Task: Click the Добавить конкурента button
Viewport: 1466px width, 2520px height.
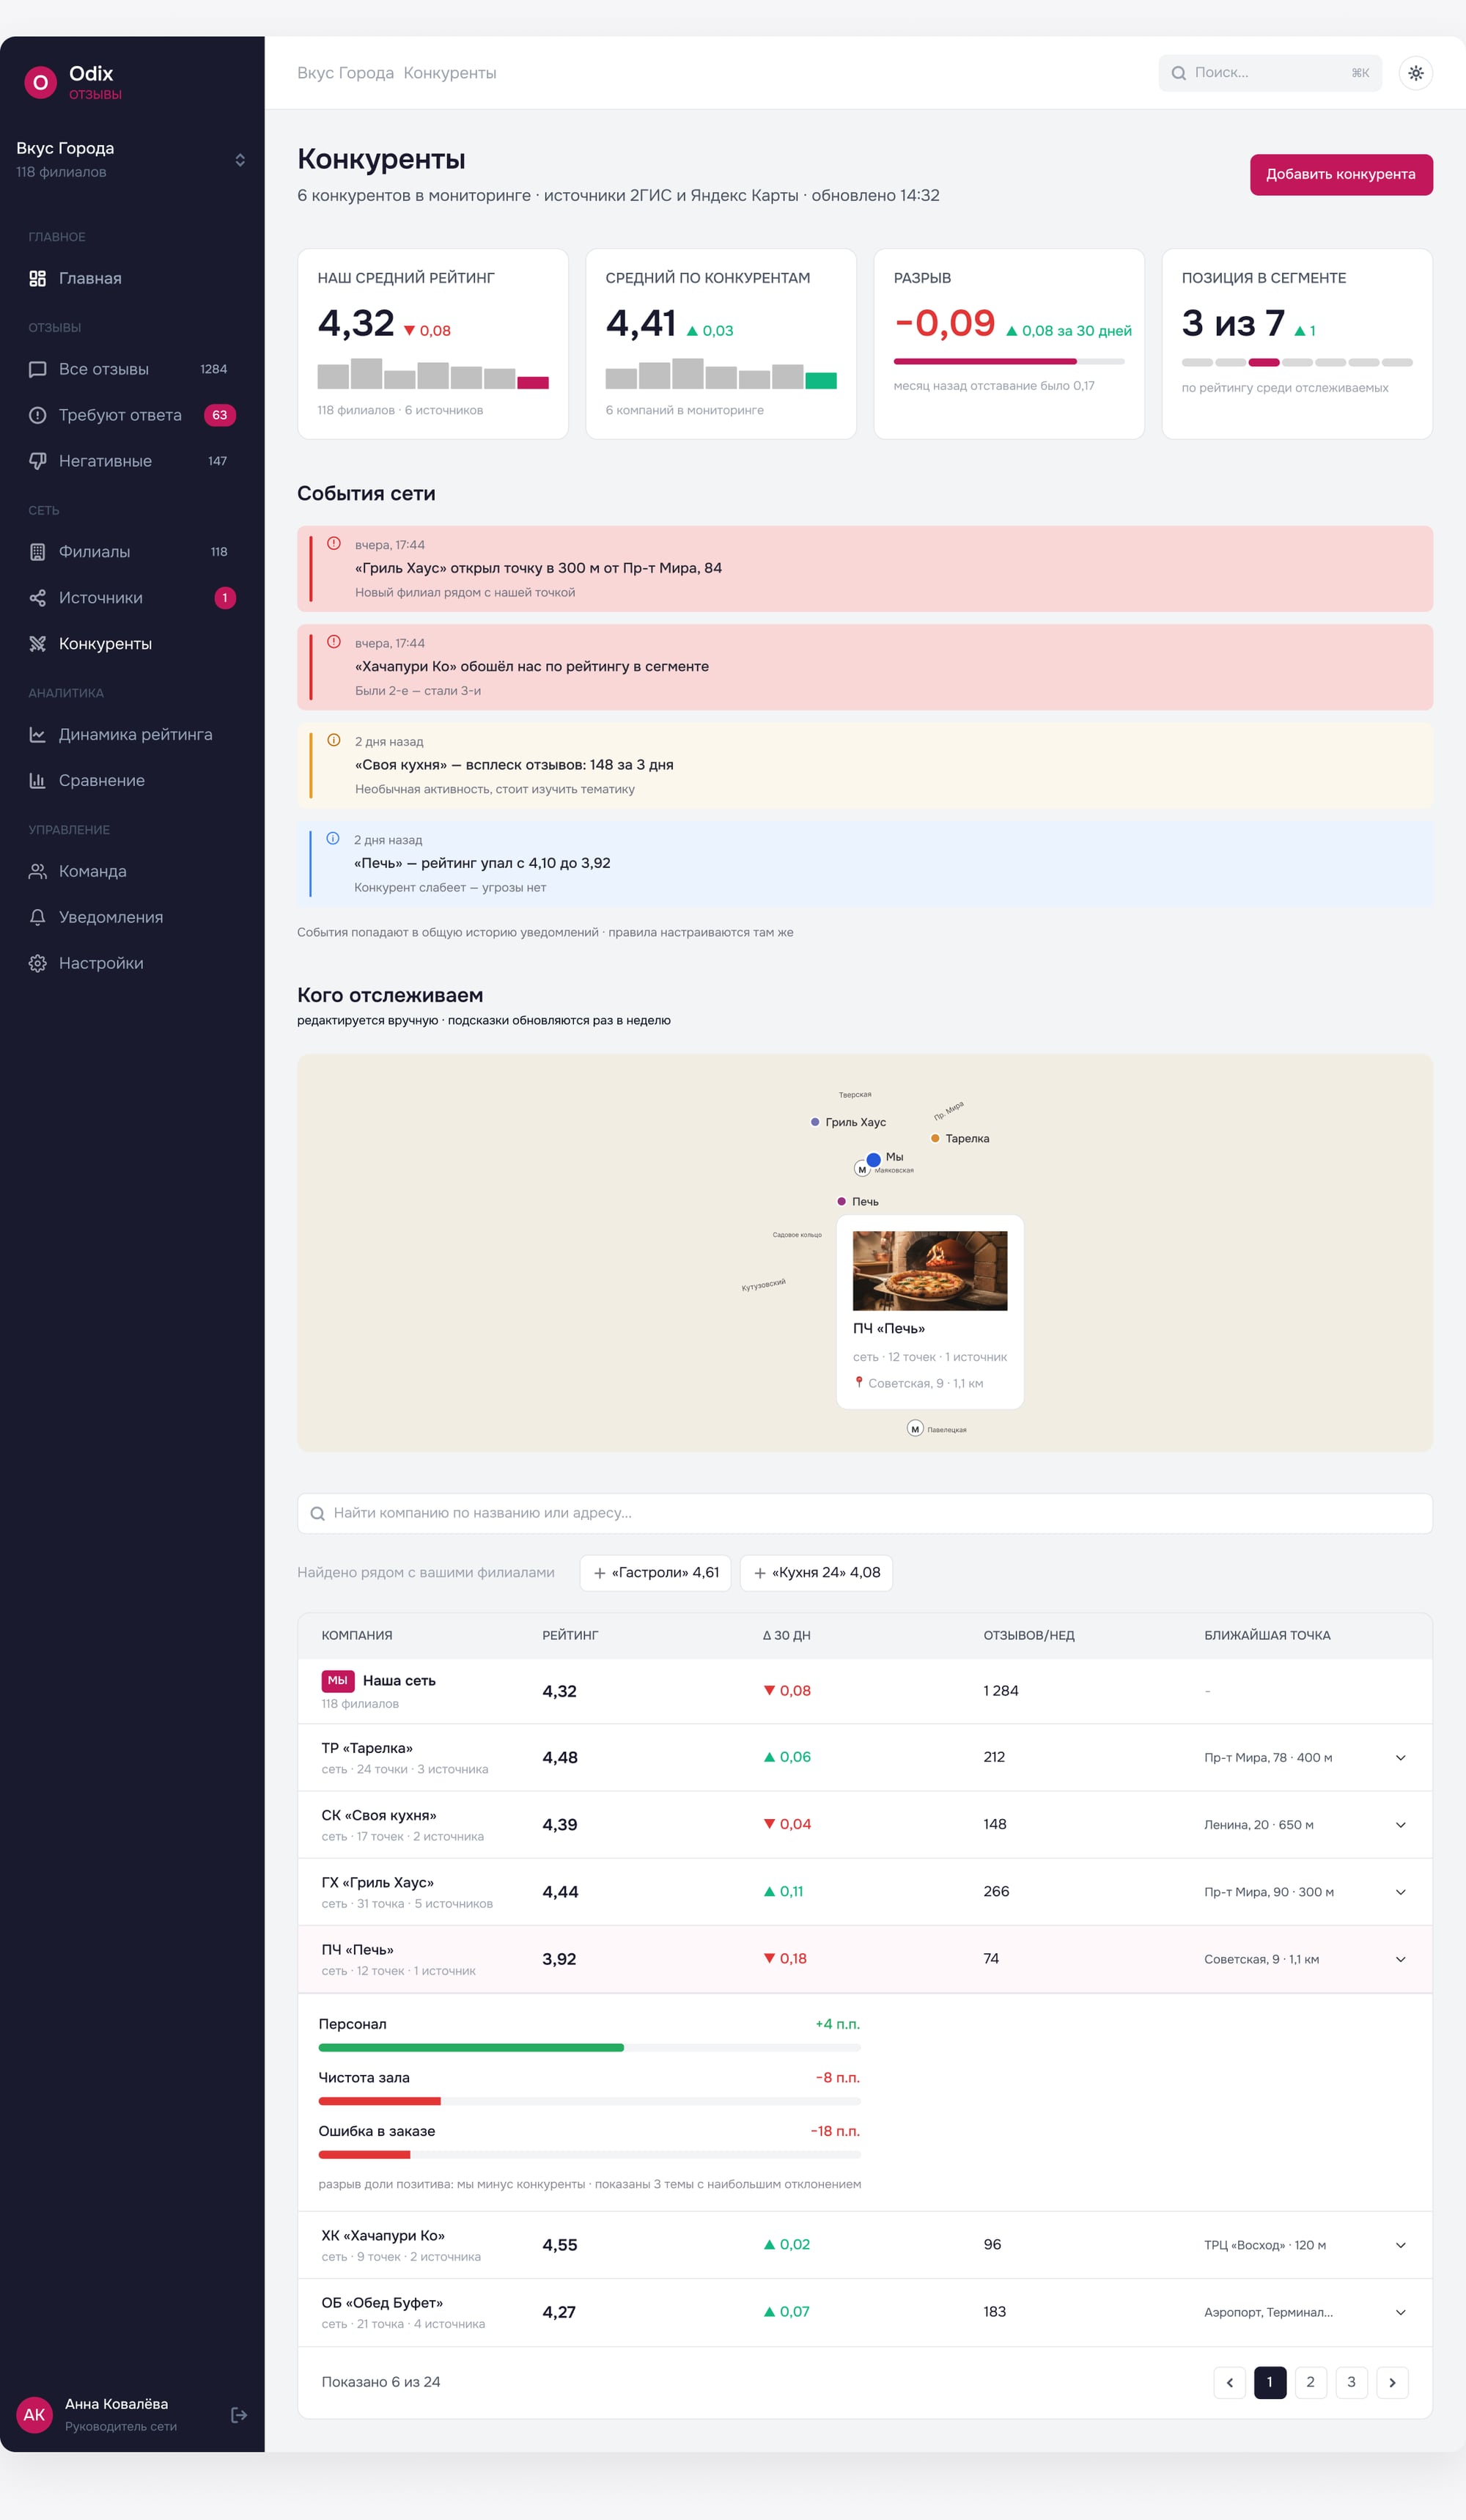Action: tap(1340, 174)
